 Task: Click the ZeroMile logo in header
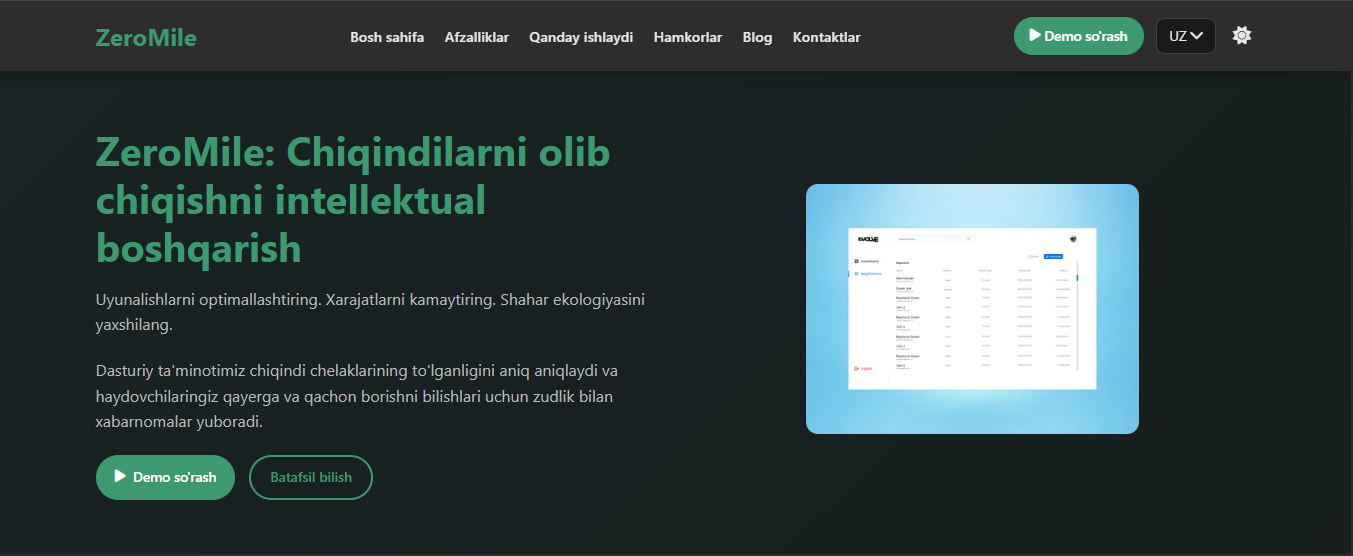click(x=146, y=38)
